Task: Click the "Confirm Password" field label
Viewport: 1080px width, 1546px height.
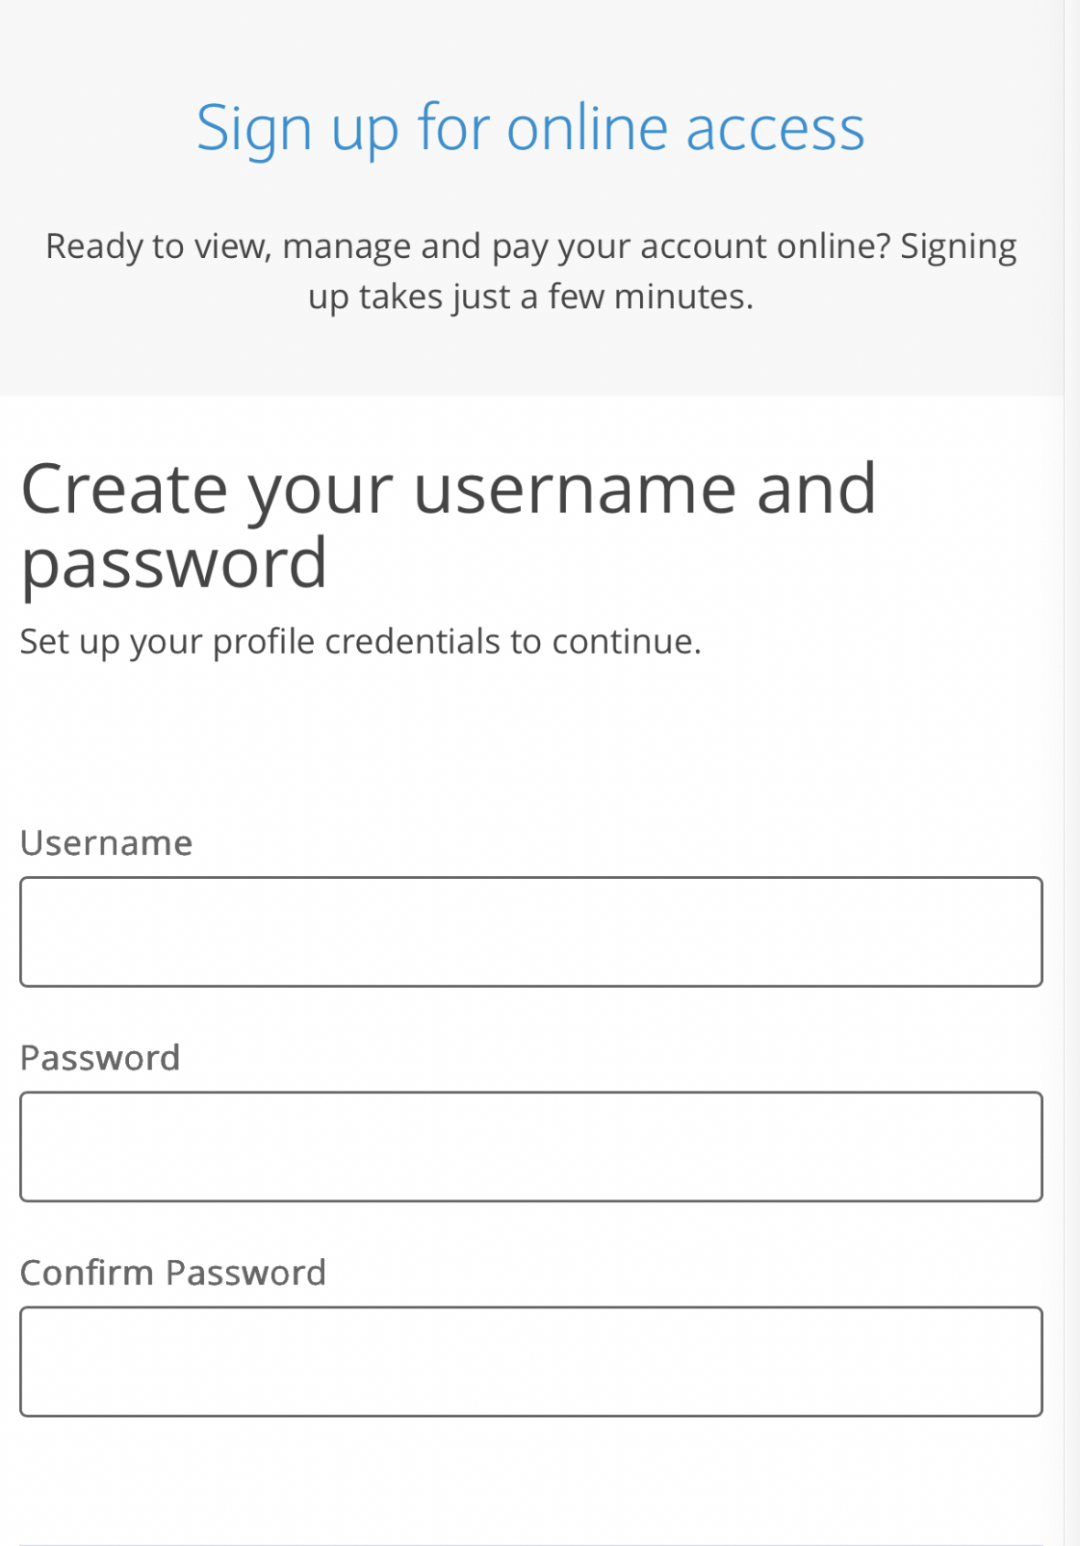Action: tap(173, 1273)
